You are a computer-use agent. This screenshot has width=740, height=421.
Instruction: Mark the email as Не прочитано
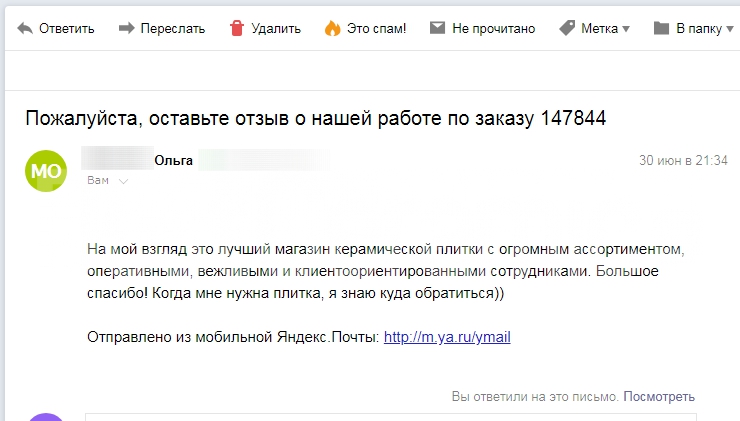[x=494, y=28]
